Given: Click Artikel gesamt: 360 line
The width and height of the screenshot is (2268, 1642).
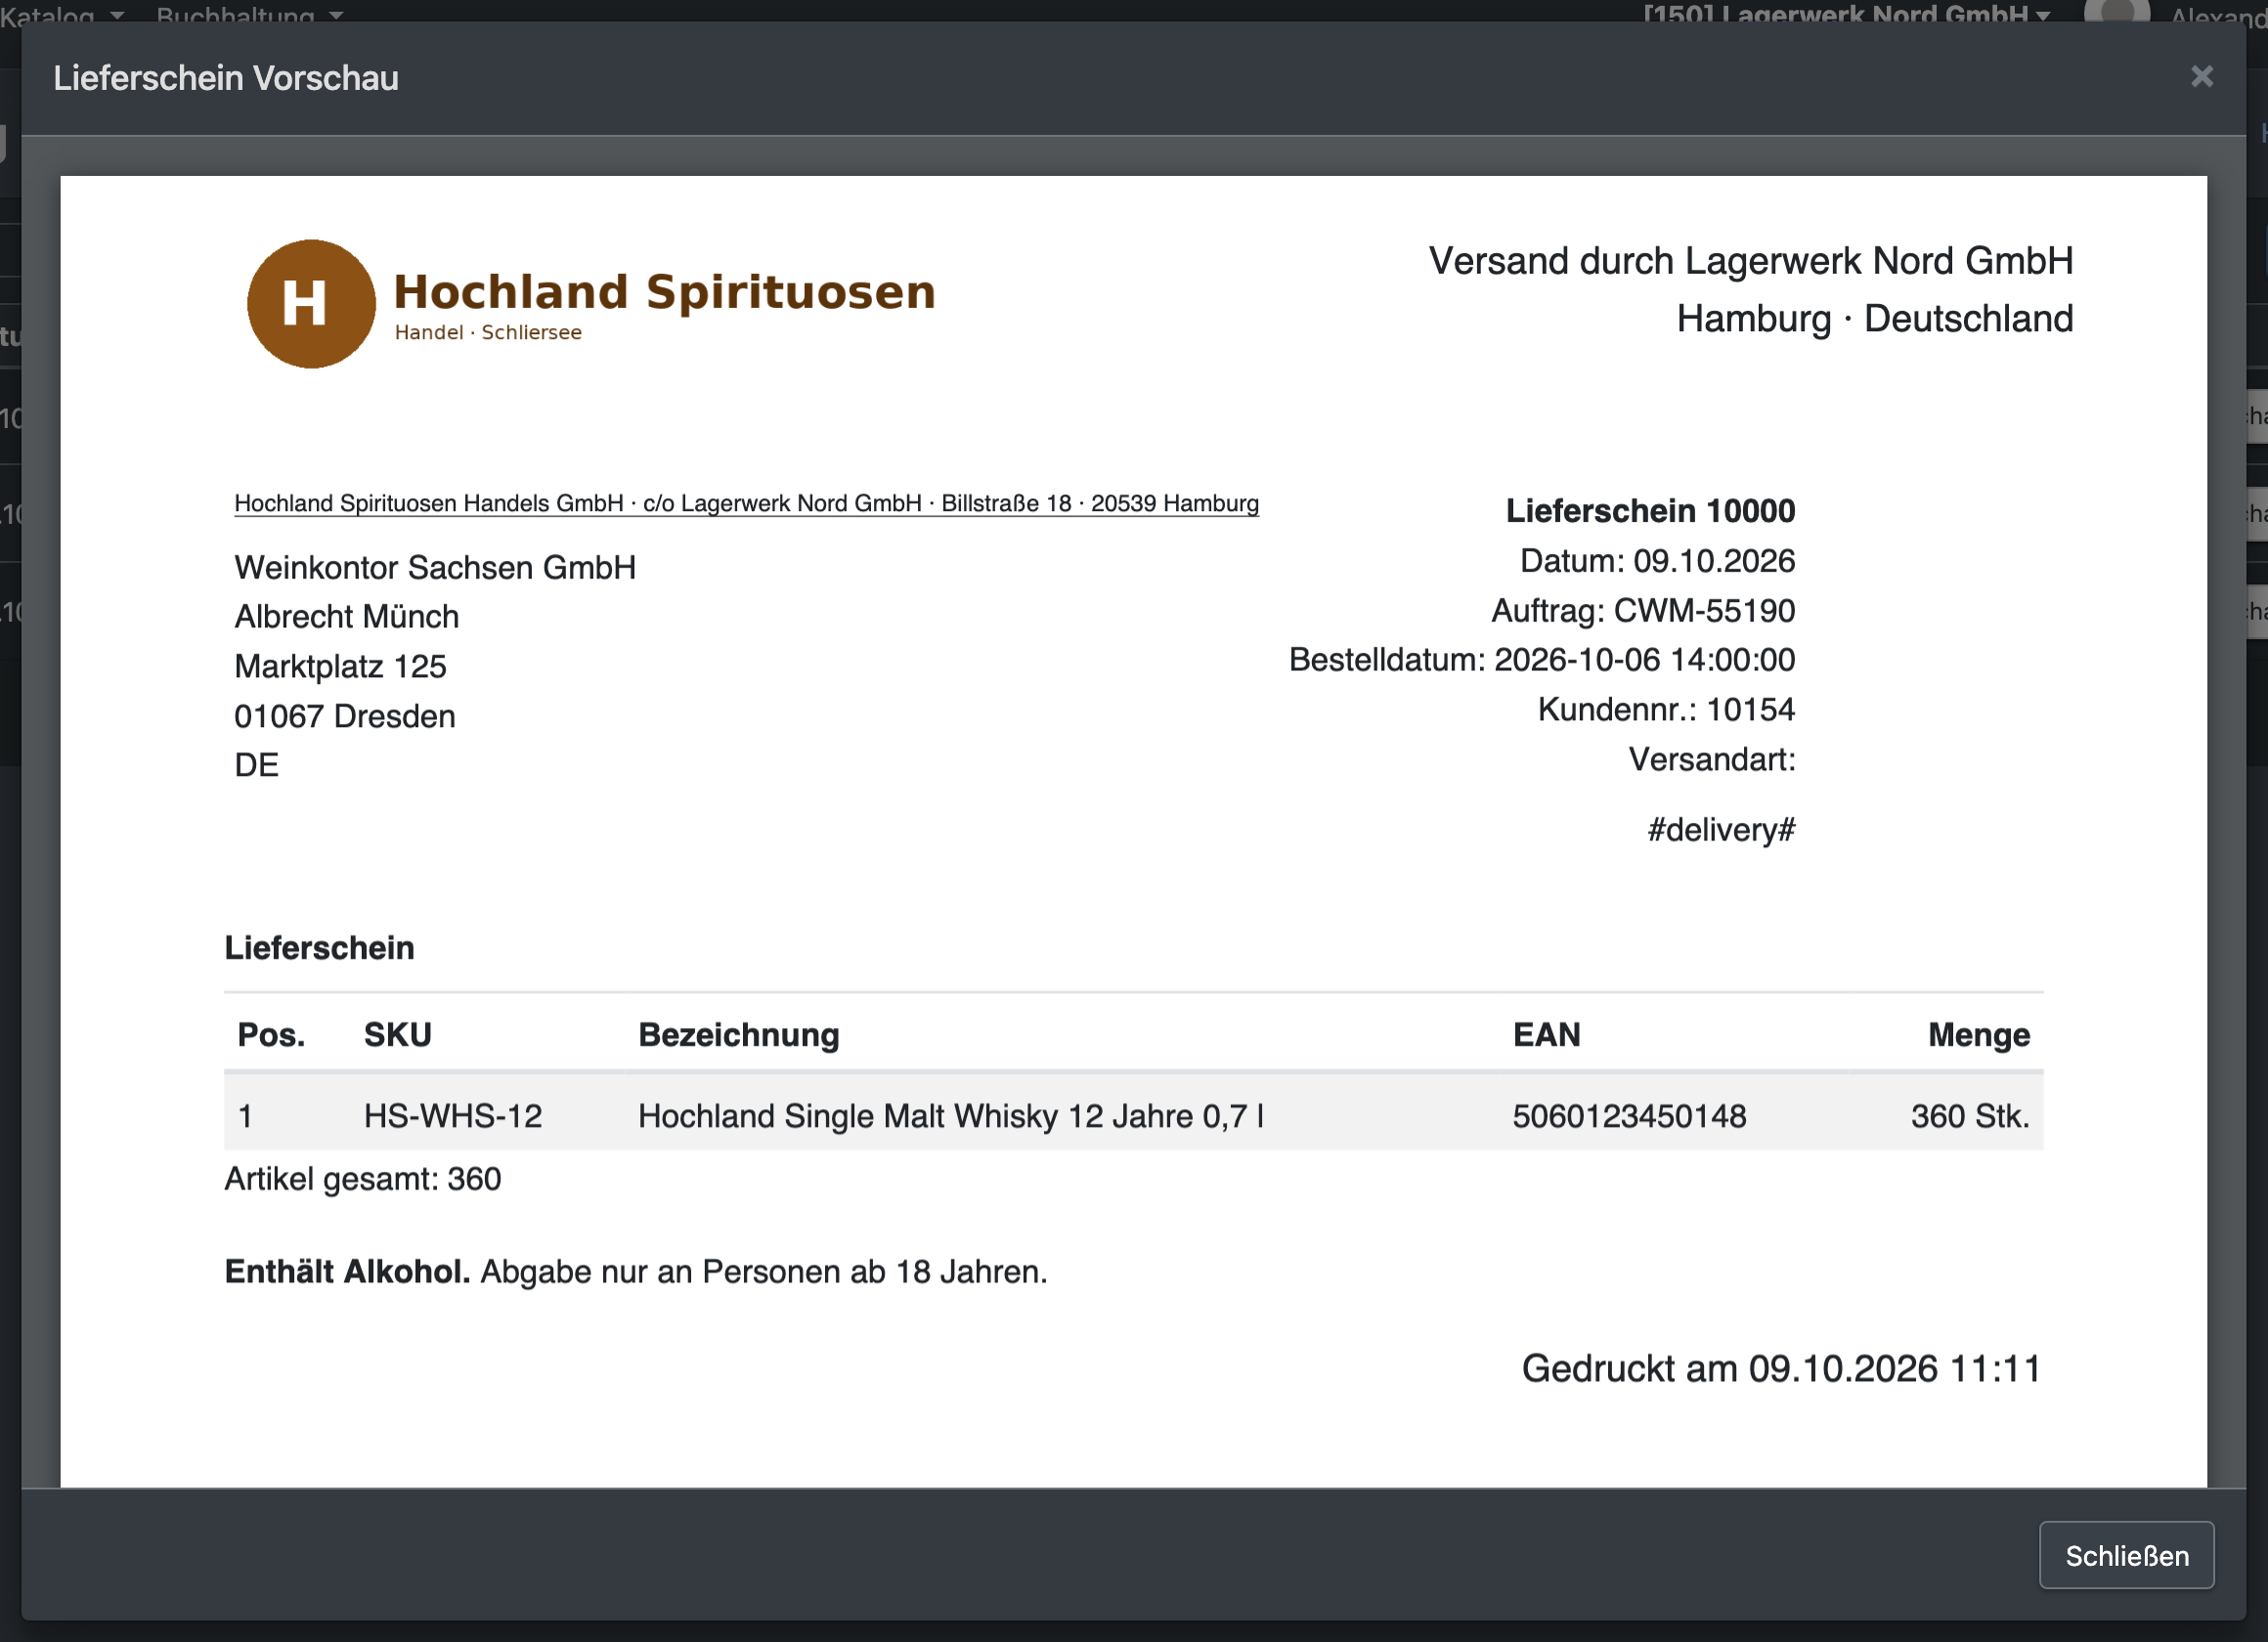Looking at the screenshot, I should [363, 1179].
